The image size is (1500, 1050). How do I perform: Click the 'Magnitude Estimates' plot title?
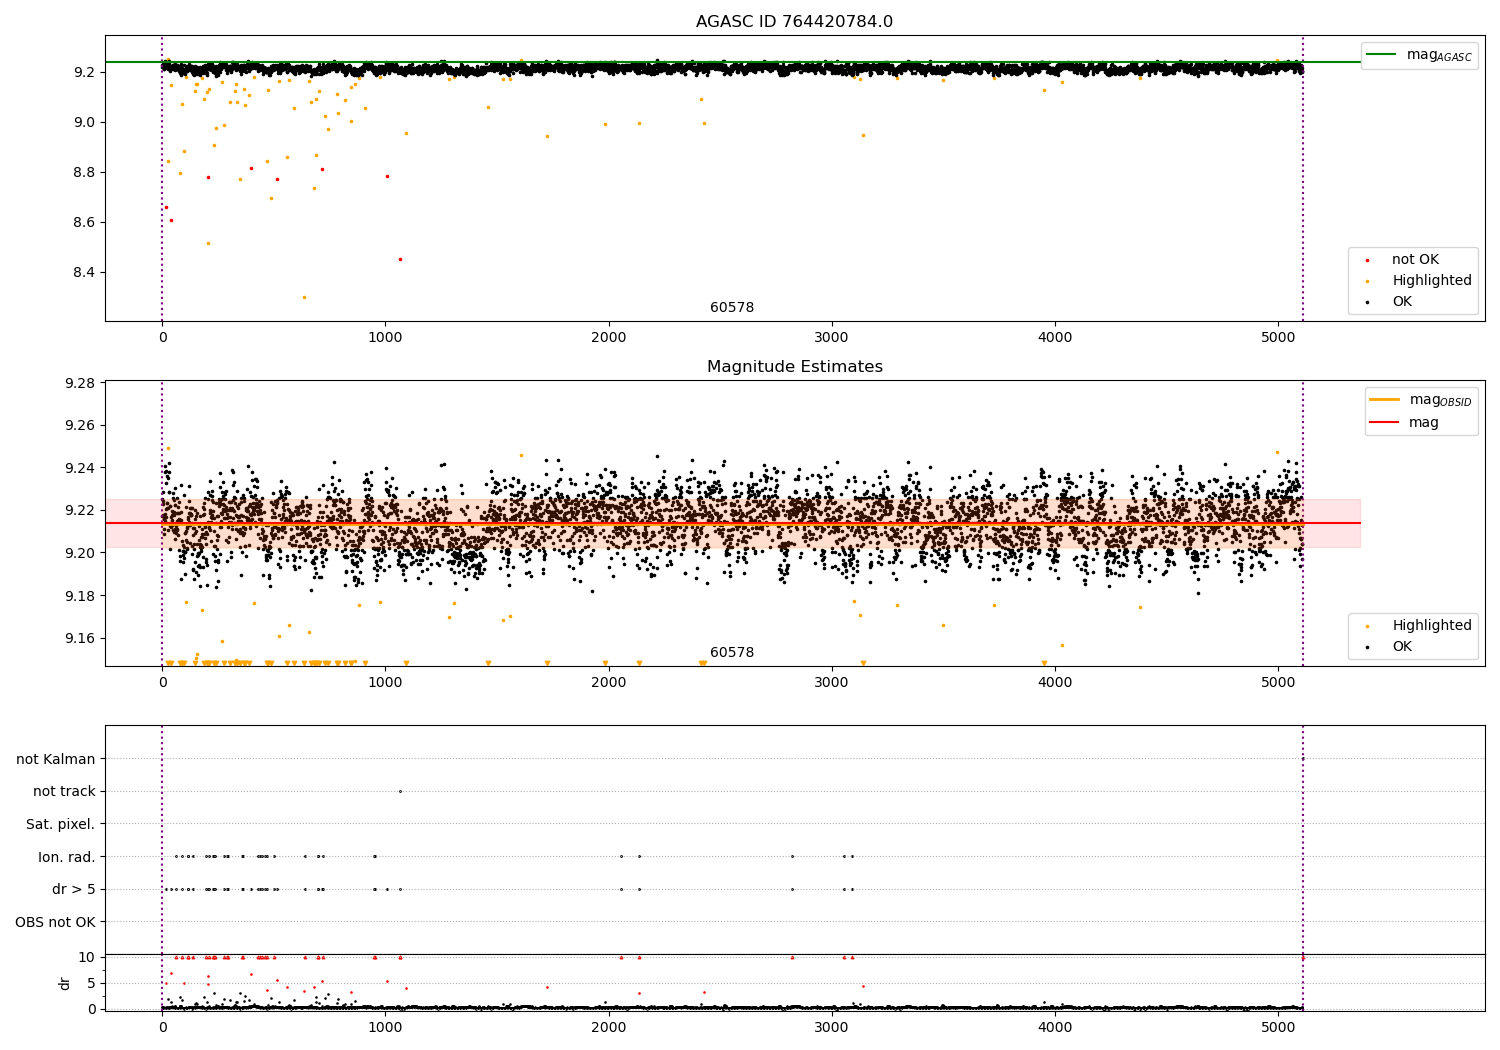[795, 367]
